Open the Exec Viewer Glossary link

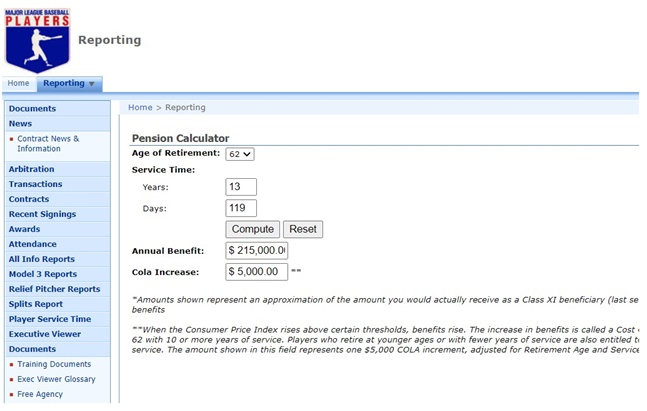[57, 379]
